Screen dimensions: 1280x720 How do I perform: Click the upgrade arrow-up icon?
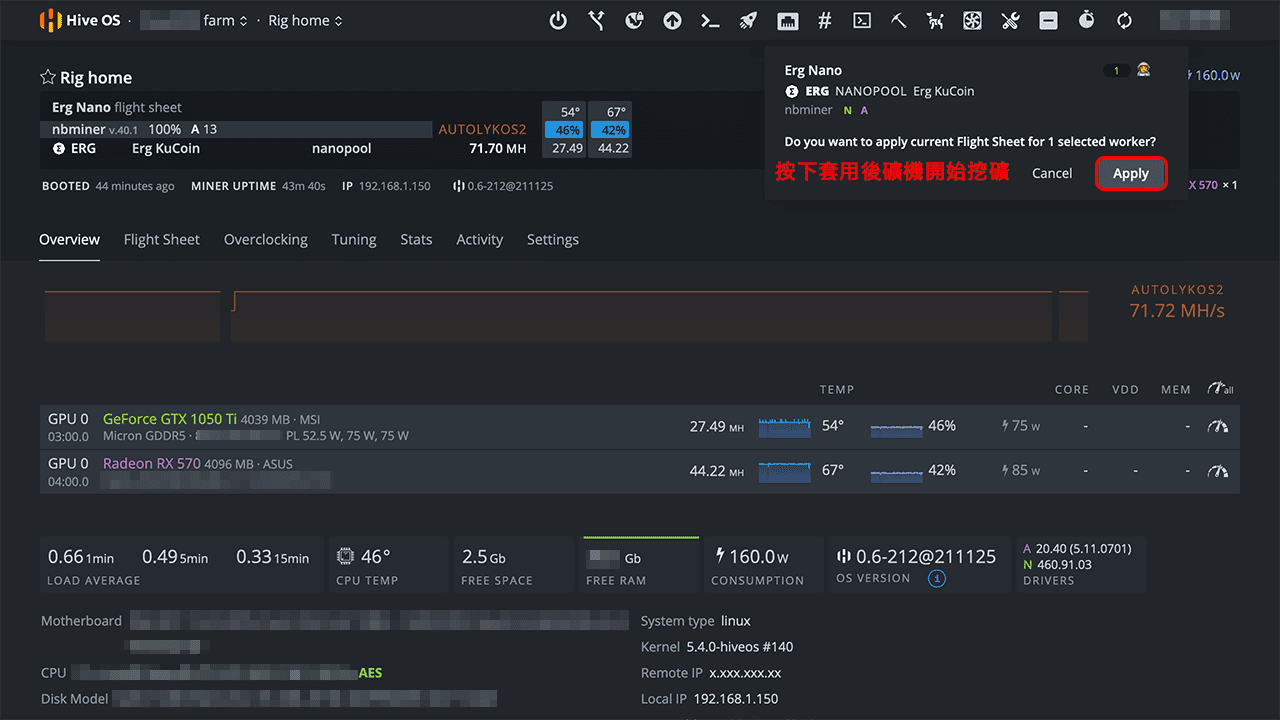[x=673, y=20]
